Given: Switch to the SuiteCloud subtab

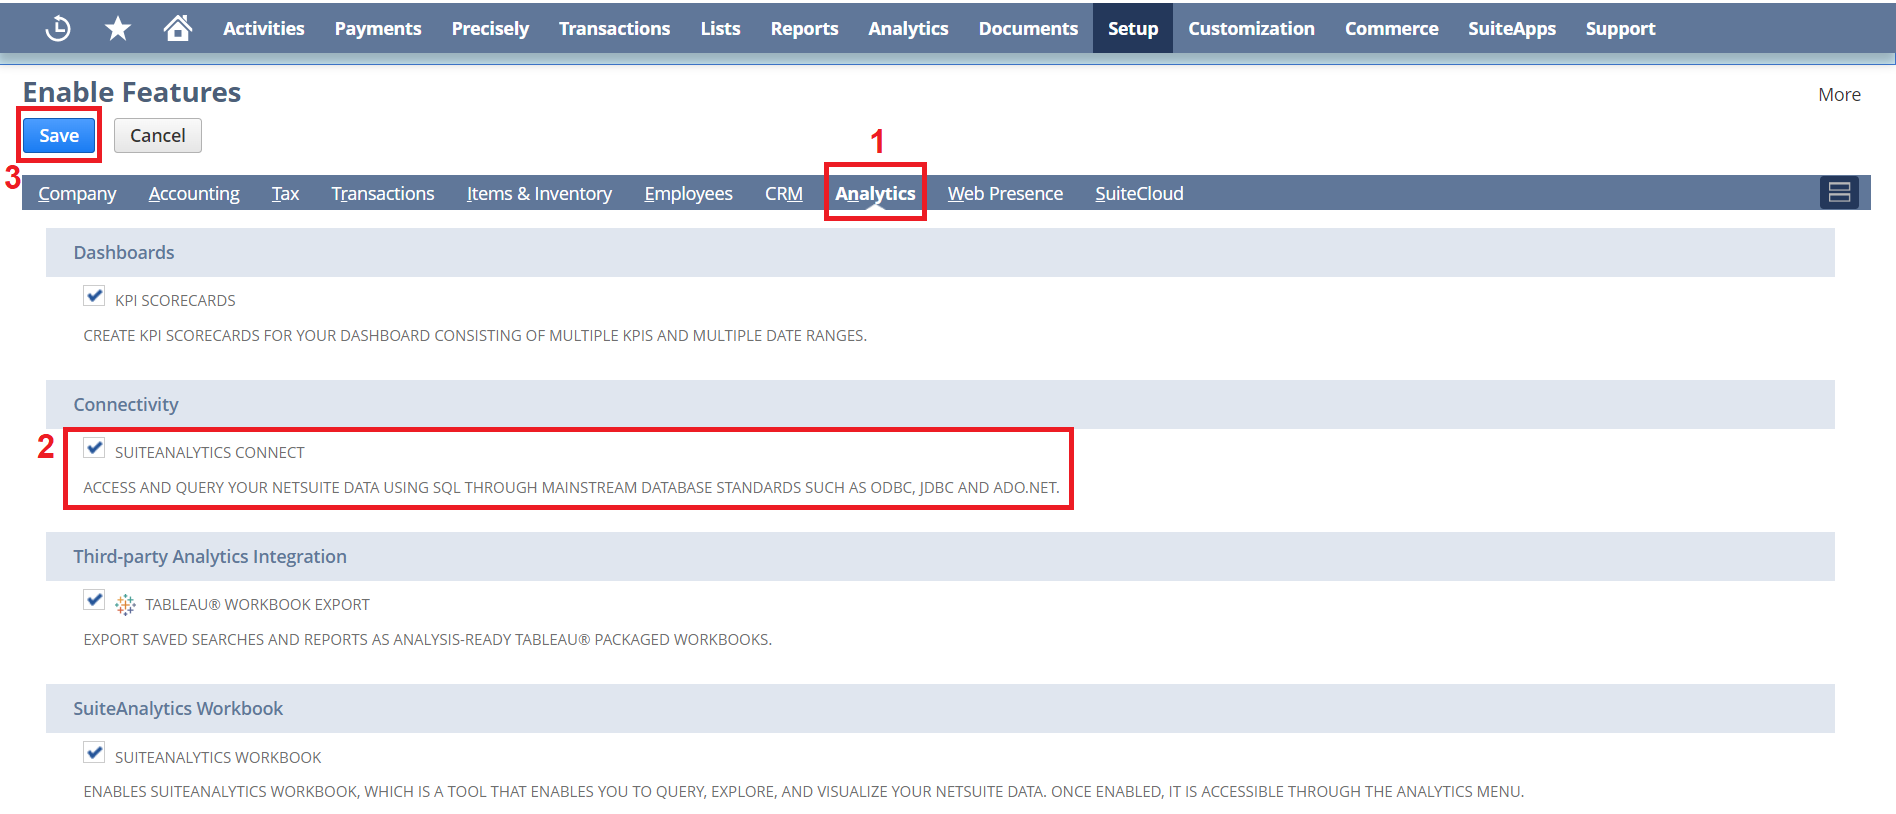Looking at the screenshot, I should tap(1138, 193).
